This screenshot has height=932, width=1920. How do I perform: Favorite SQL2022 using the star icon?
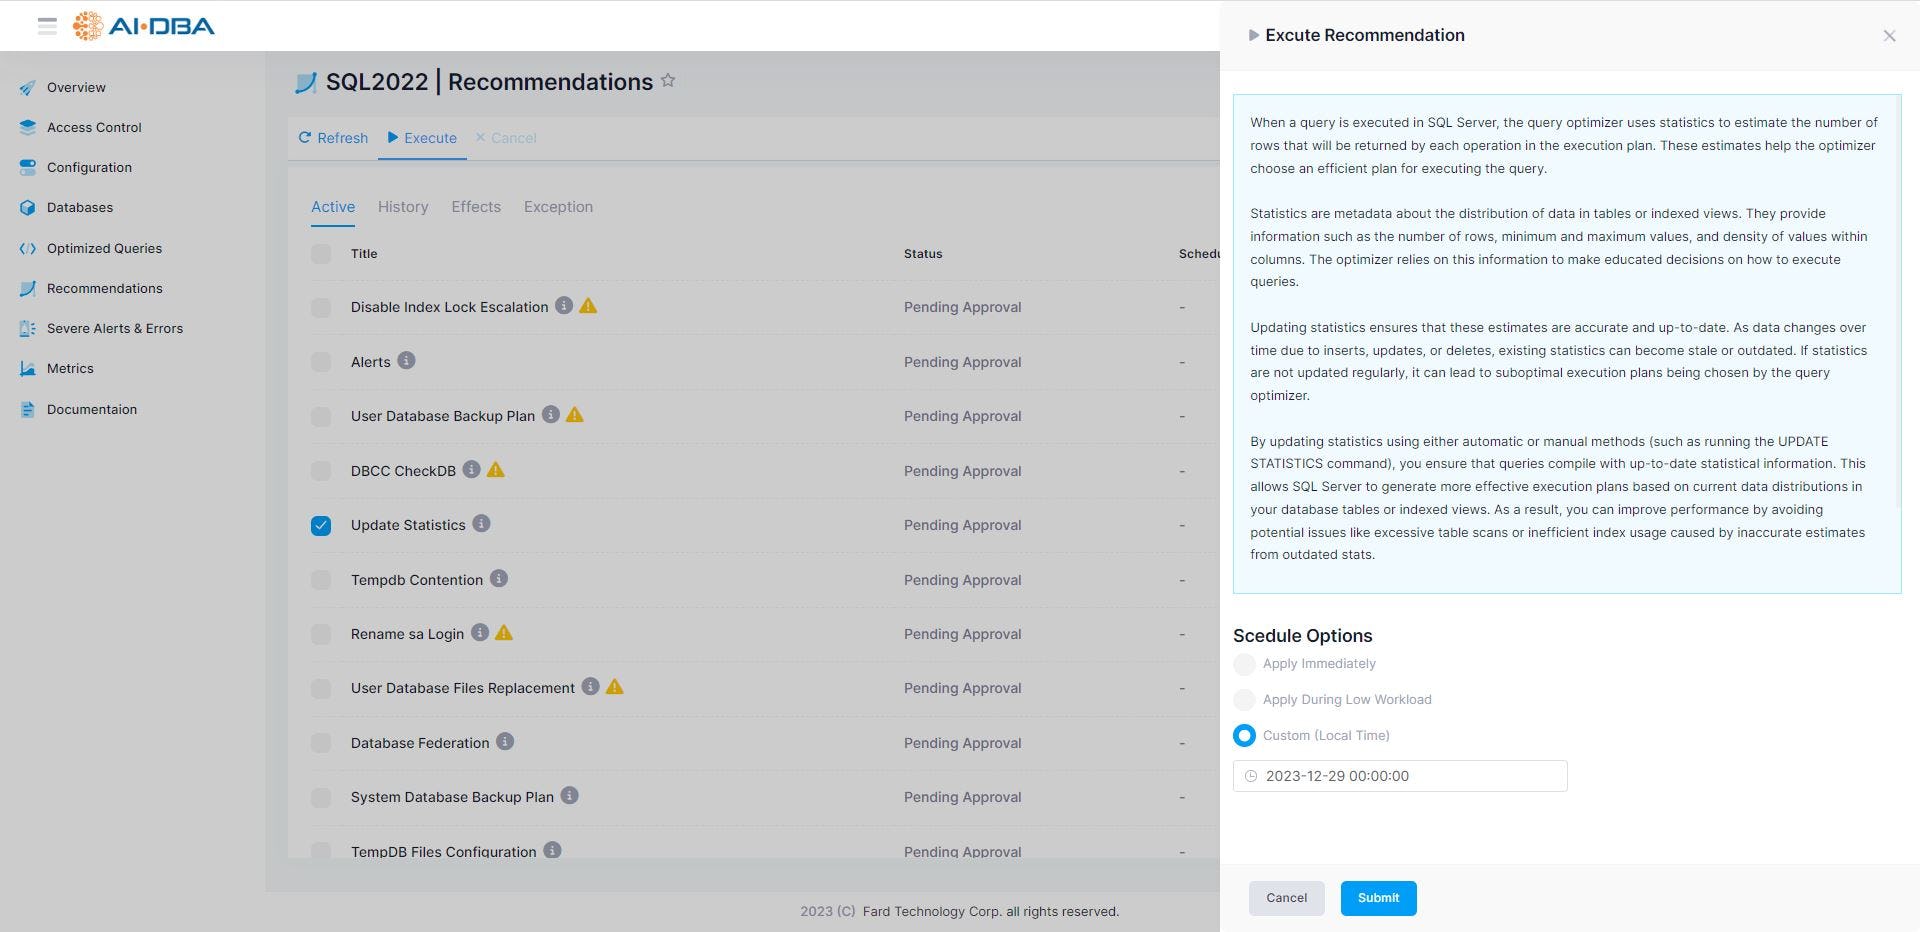click(668, 81)
